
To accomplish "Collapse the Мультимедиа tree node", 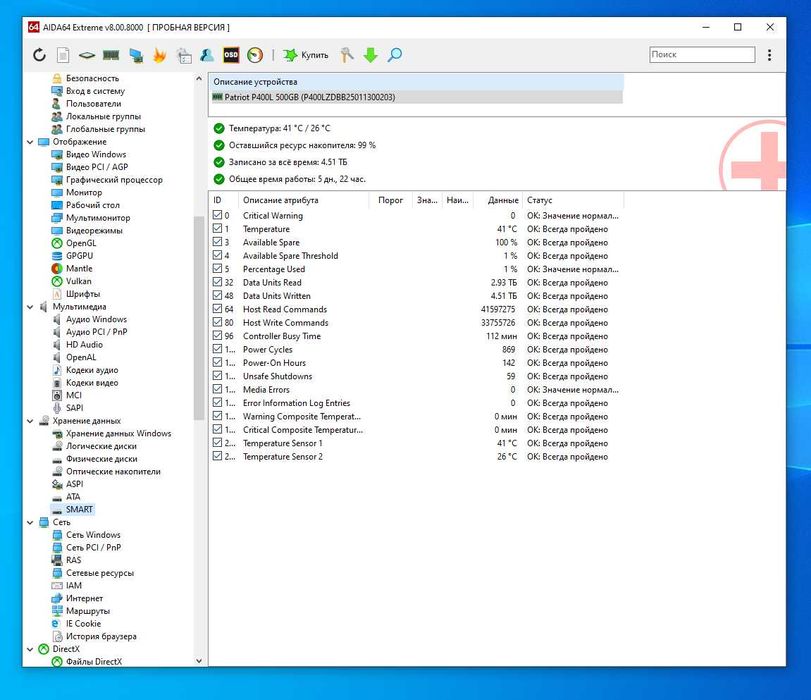I will tap(30, 307).
